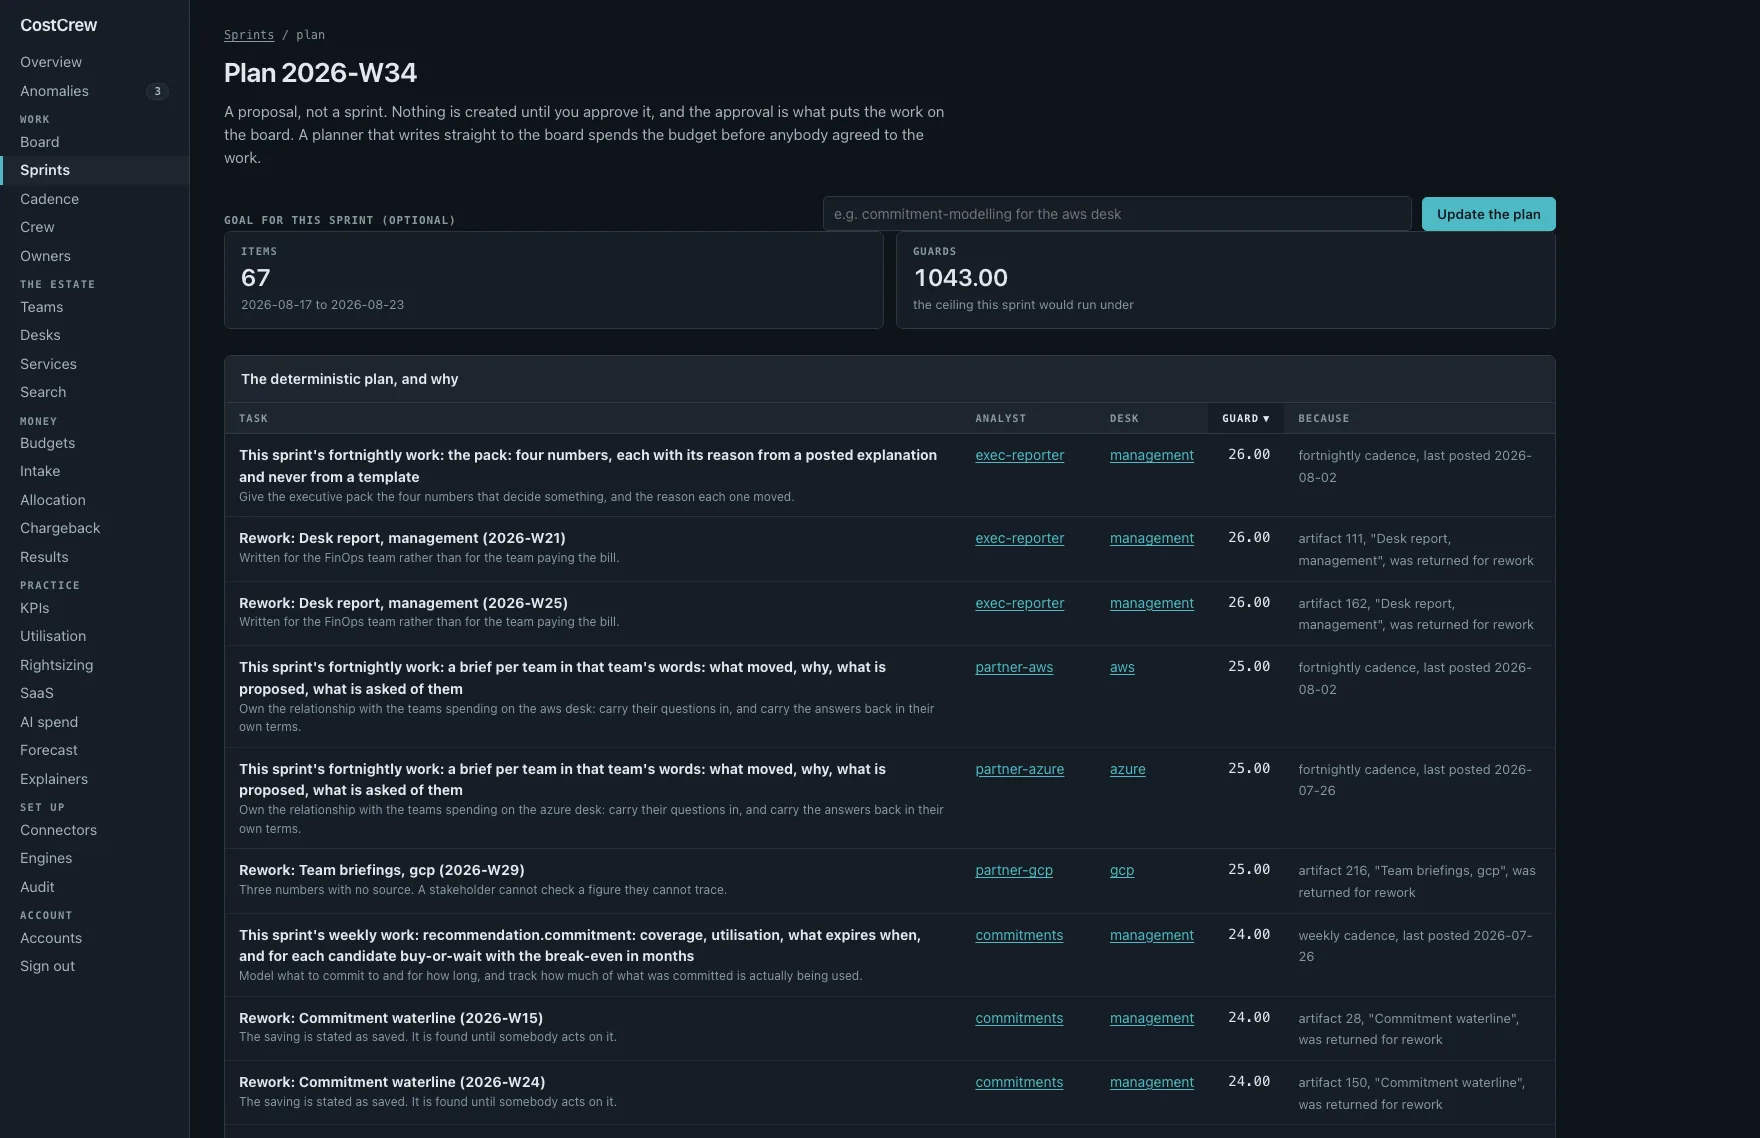Focus the sprint goal input field
The height and width of the screenshot is (1138, 1760).
(x=1116, y=214)
